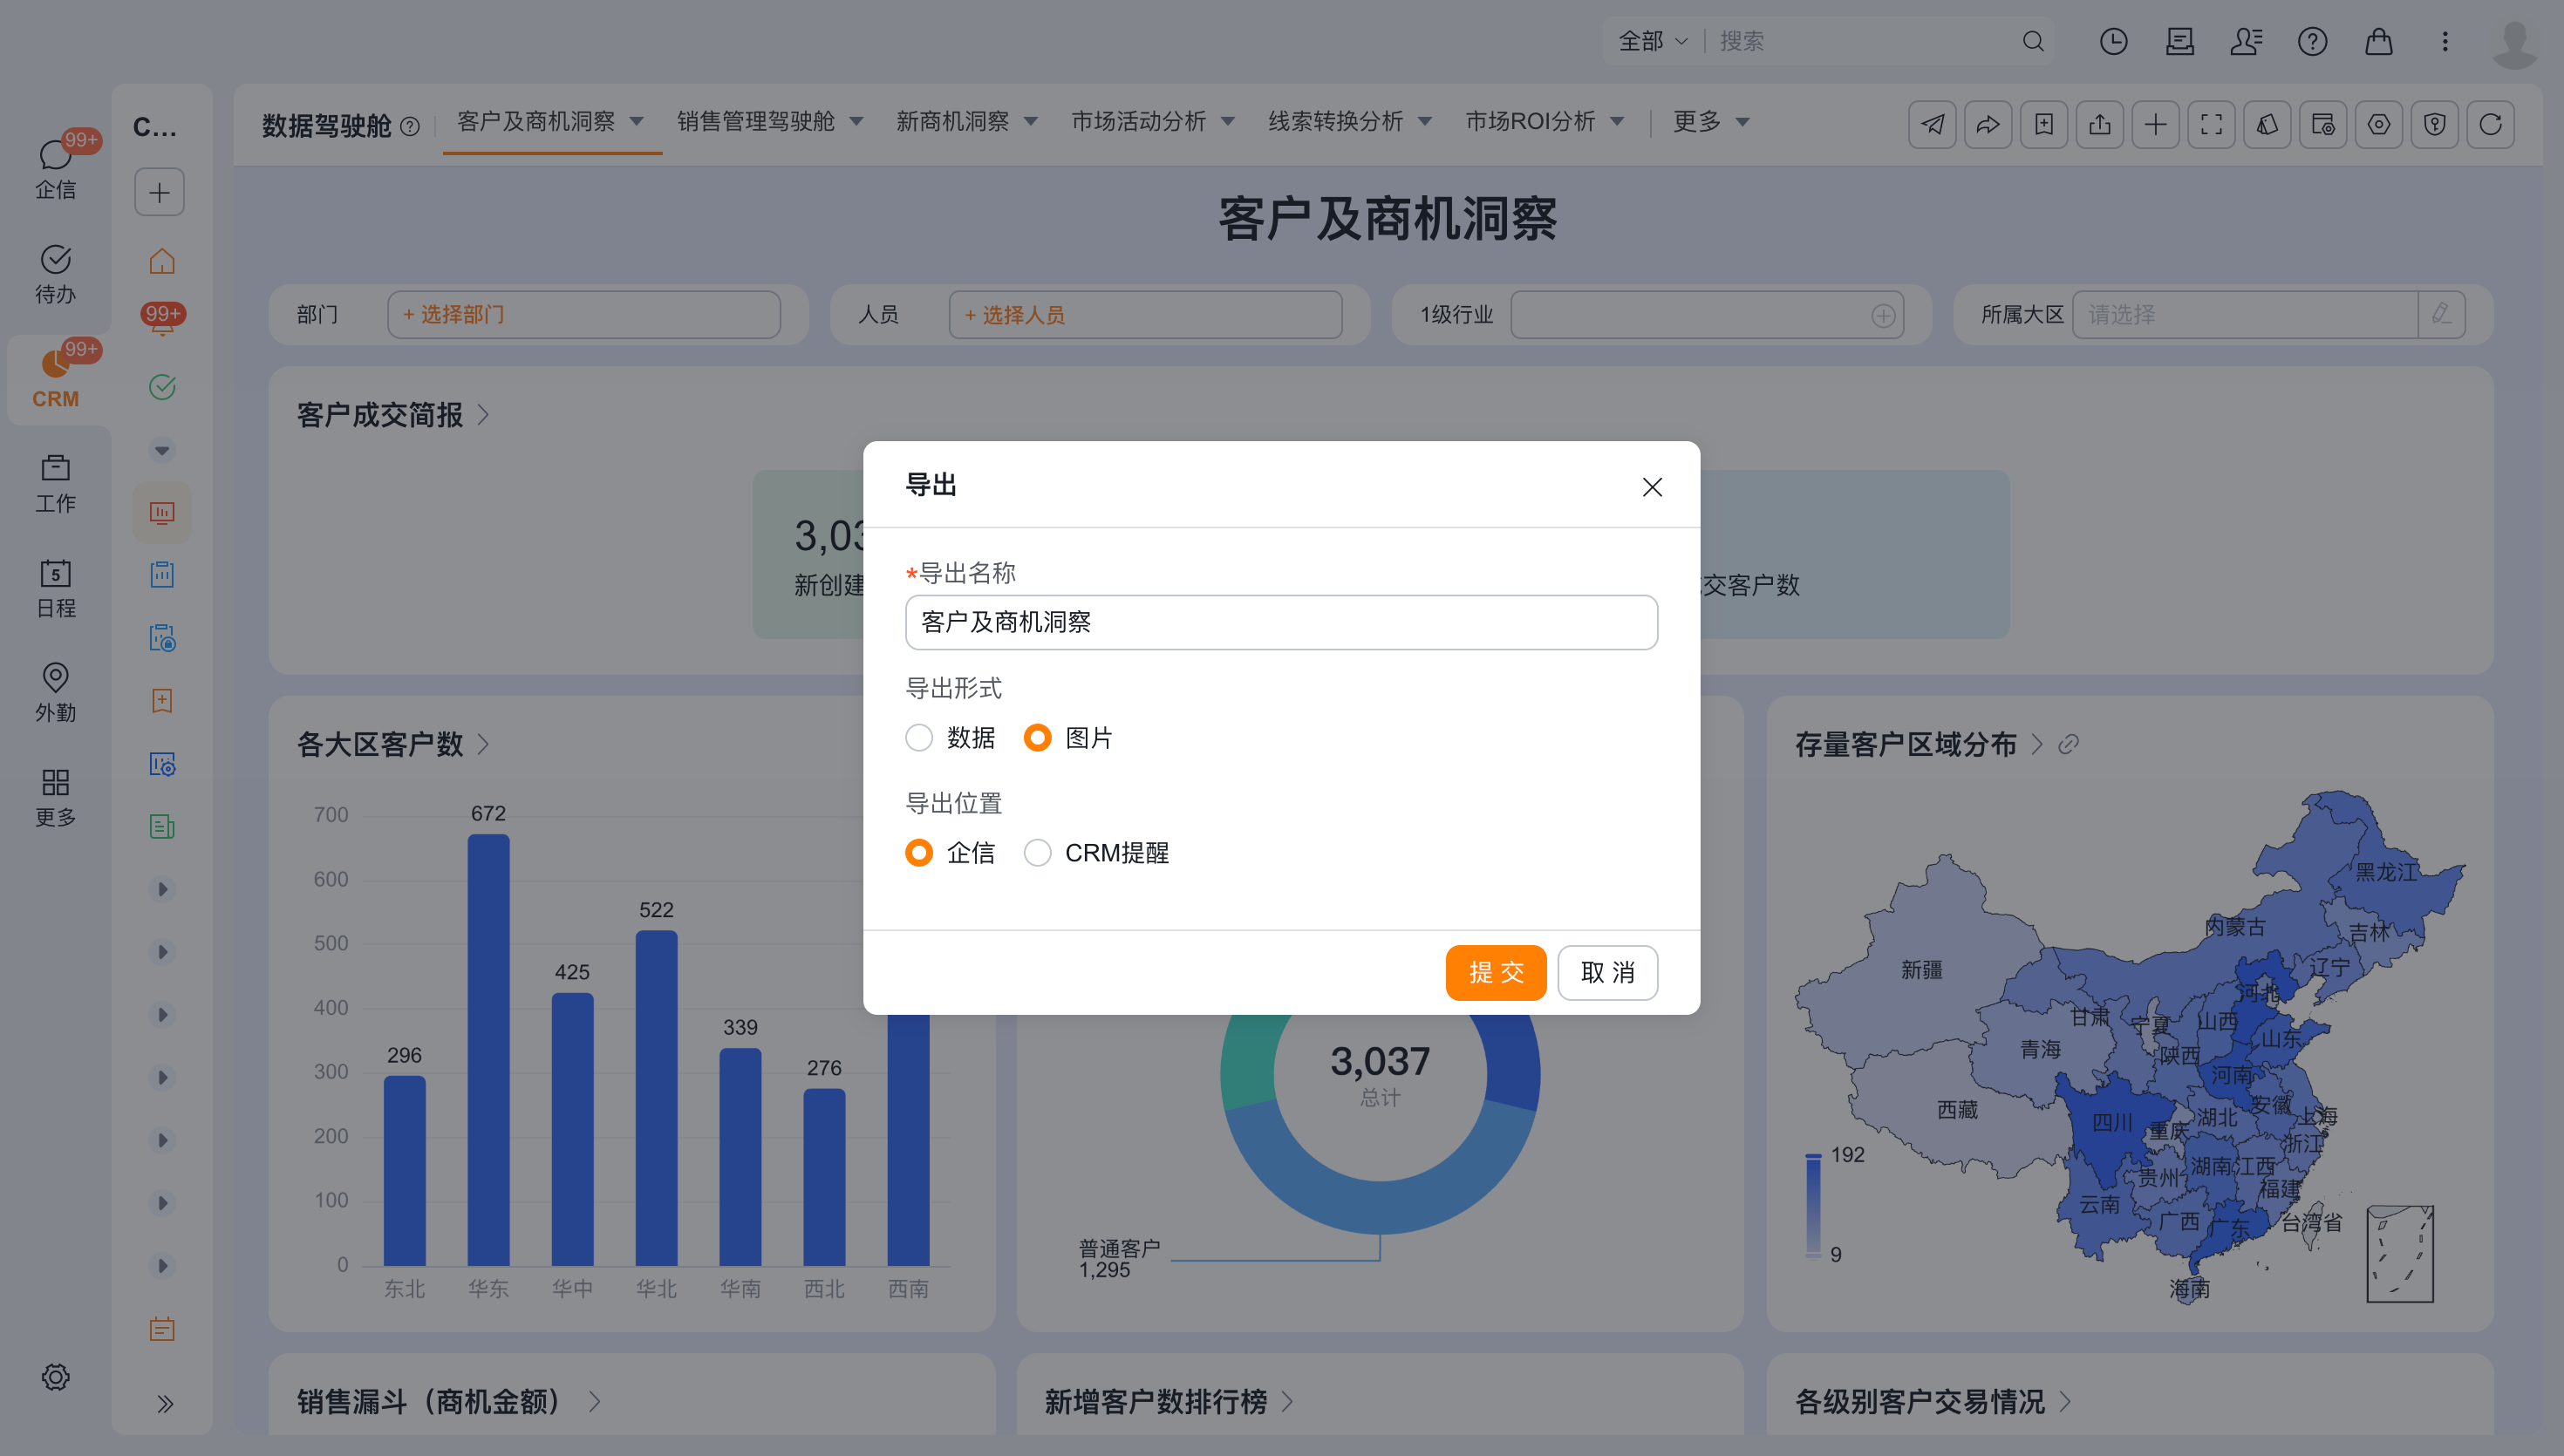Screen dimensions: 2564x1456
Task: Click the plus button in CRM panel
Action: 160,192
